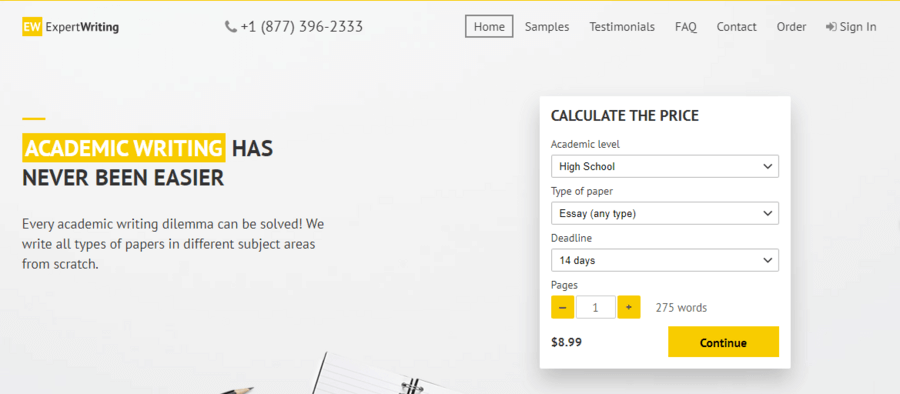Click the phone handset icon
The image size is (900, 394).
click(x=231, y=27)
